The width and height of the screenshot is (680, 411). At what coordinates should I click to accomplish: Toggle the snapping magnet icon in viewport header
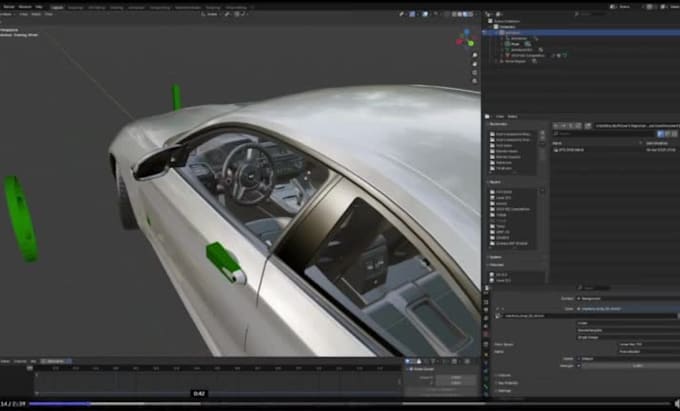click(228, 14)
